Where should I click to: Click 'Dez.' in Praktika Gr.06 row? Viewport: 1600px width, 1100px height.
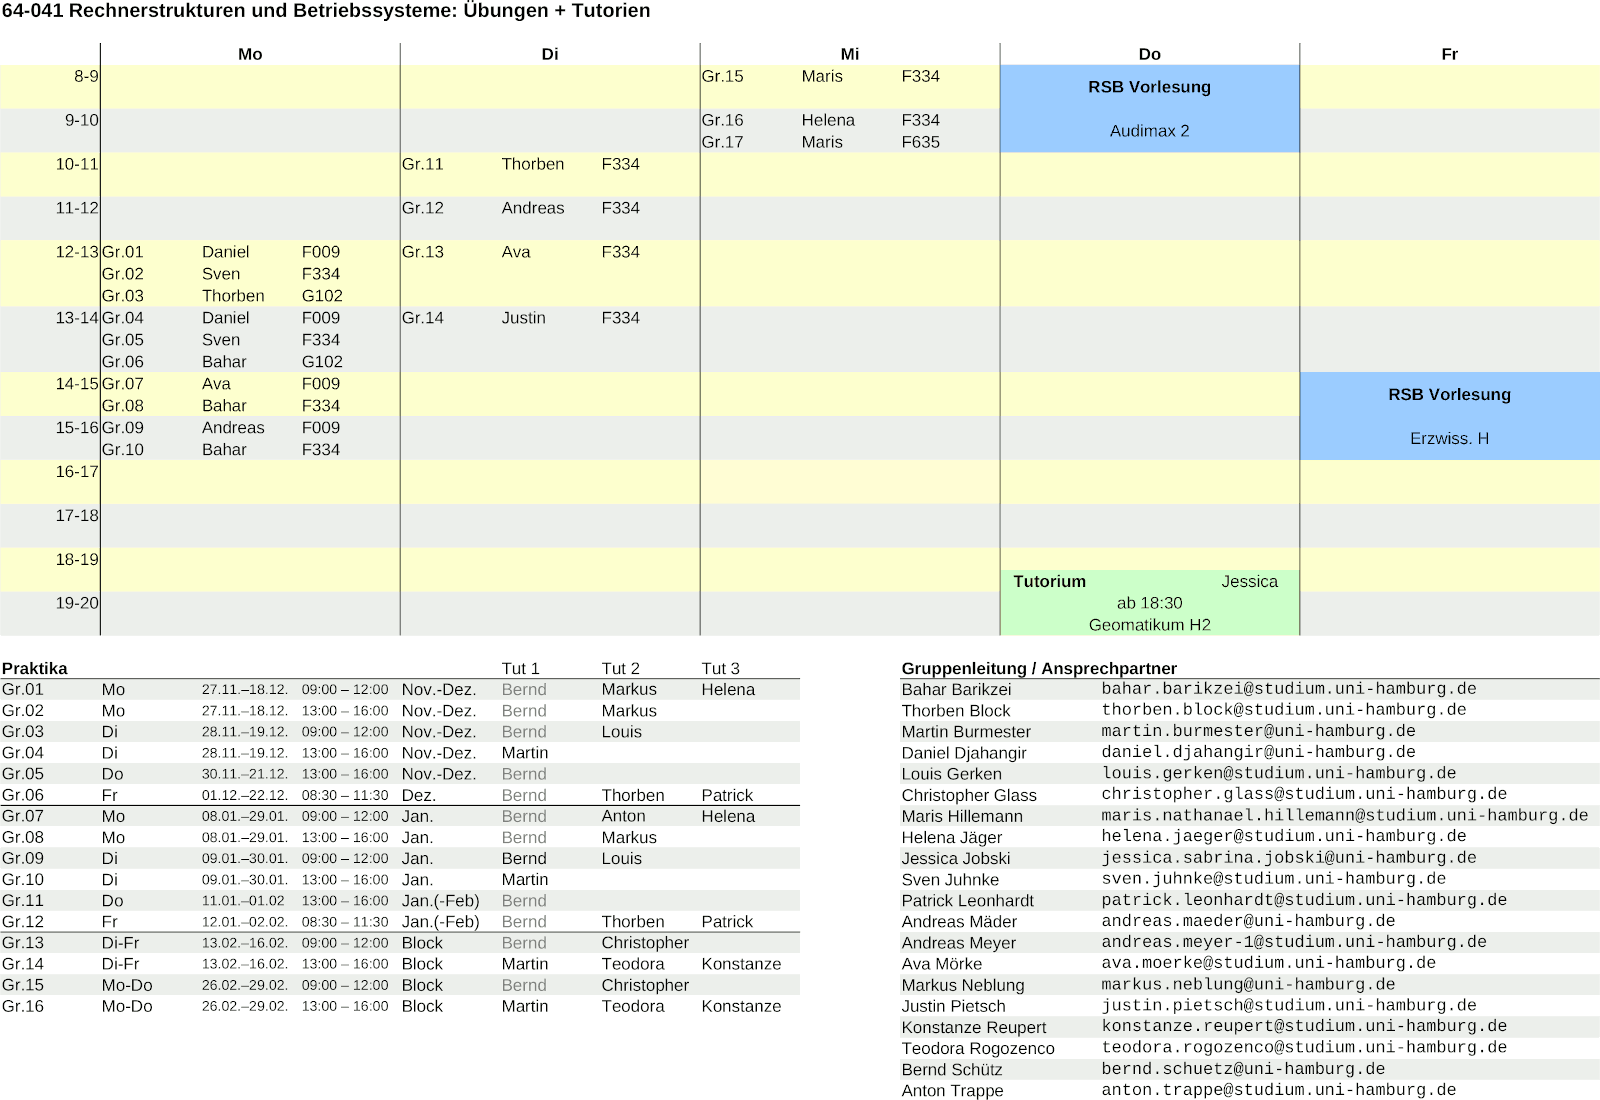(x=419, y=796)
